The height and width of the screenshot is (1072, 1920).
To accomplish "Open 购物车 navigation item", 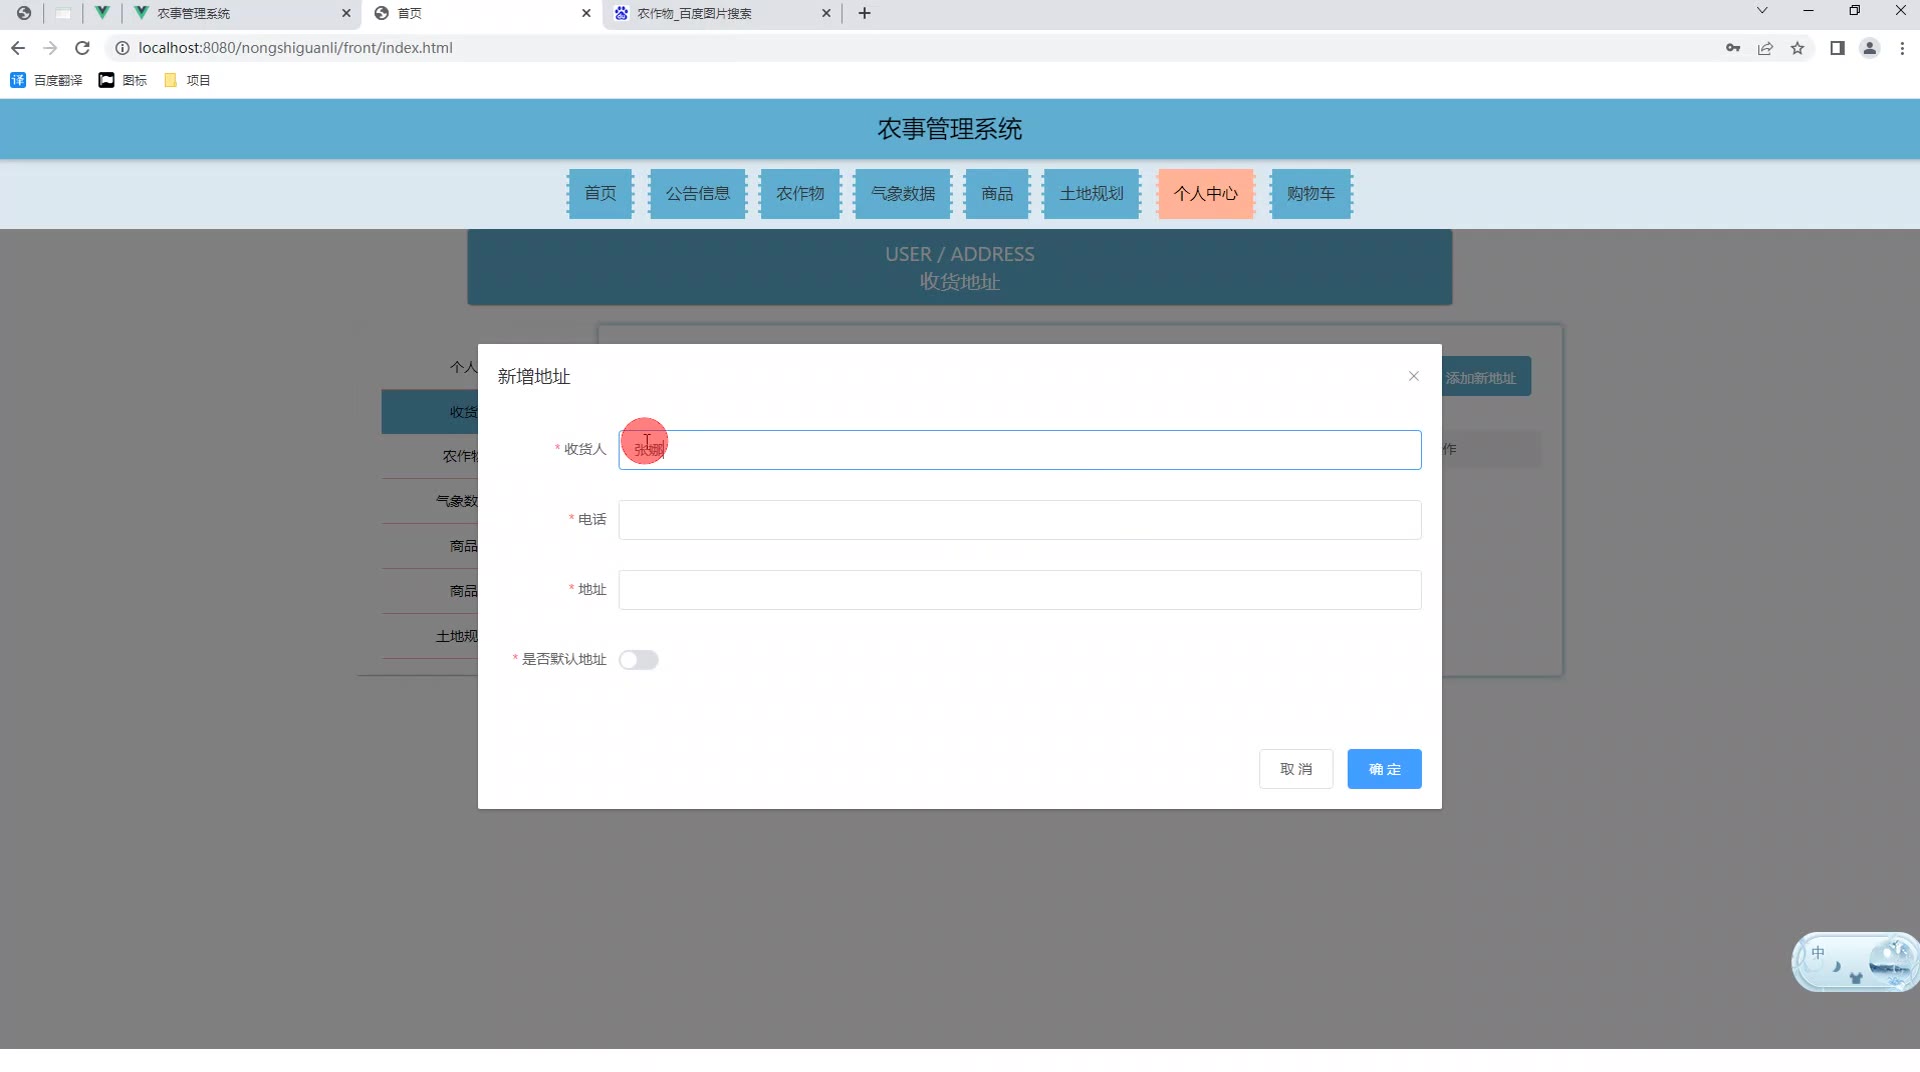I will coord(1311,194).
